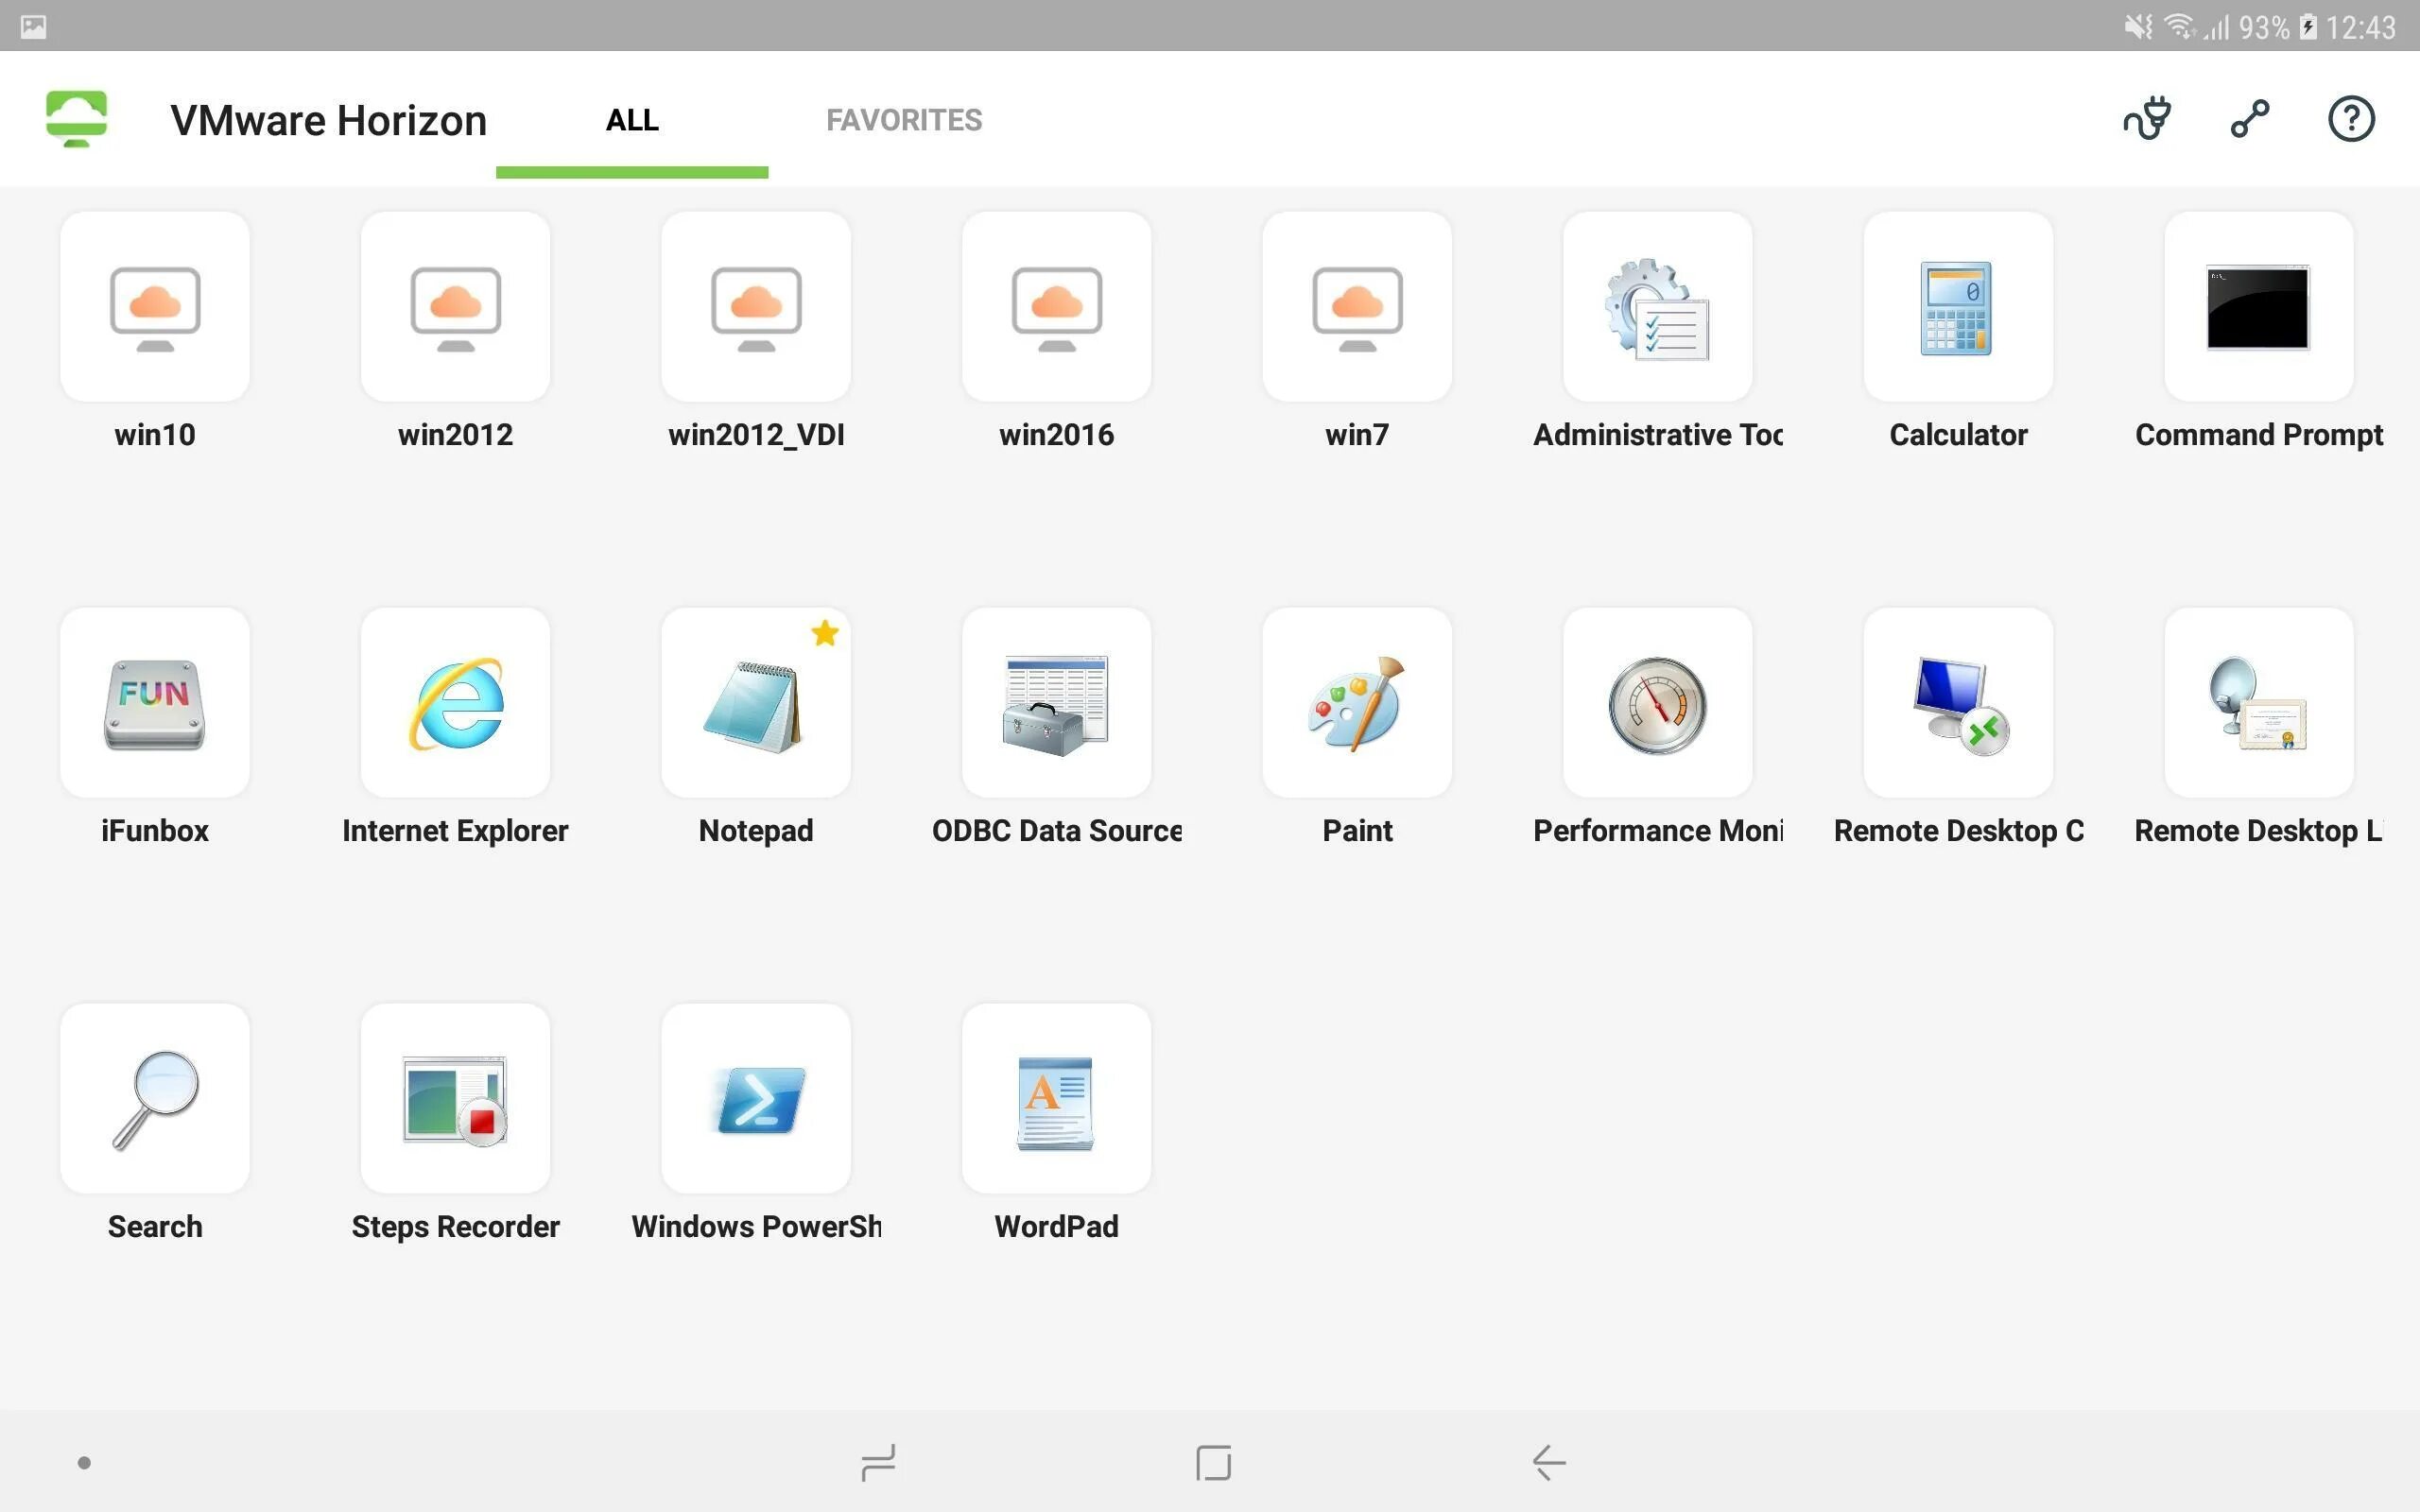Launch iFunbox application
2420x1512 pixels.
tap(155, 702)
